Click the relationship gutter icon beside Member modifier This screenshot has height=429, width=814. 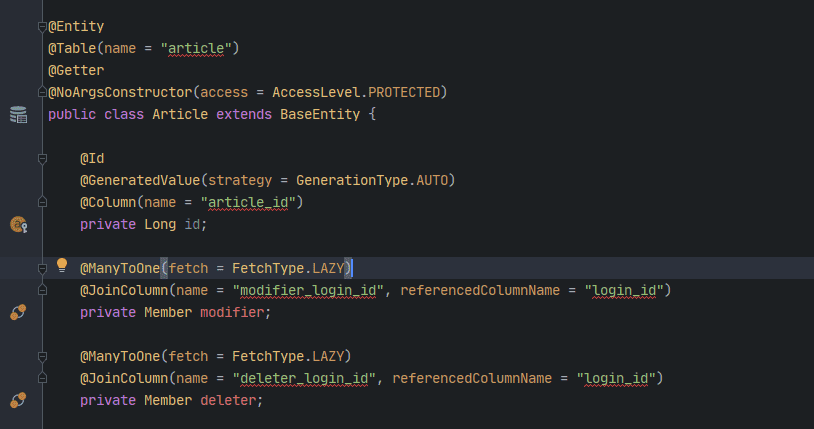pyautogui.click(x=18, y=312)
